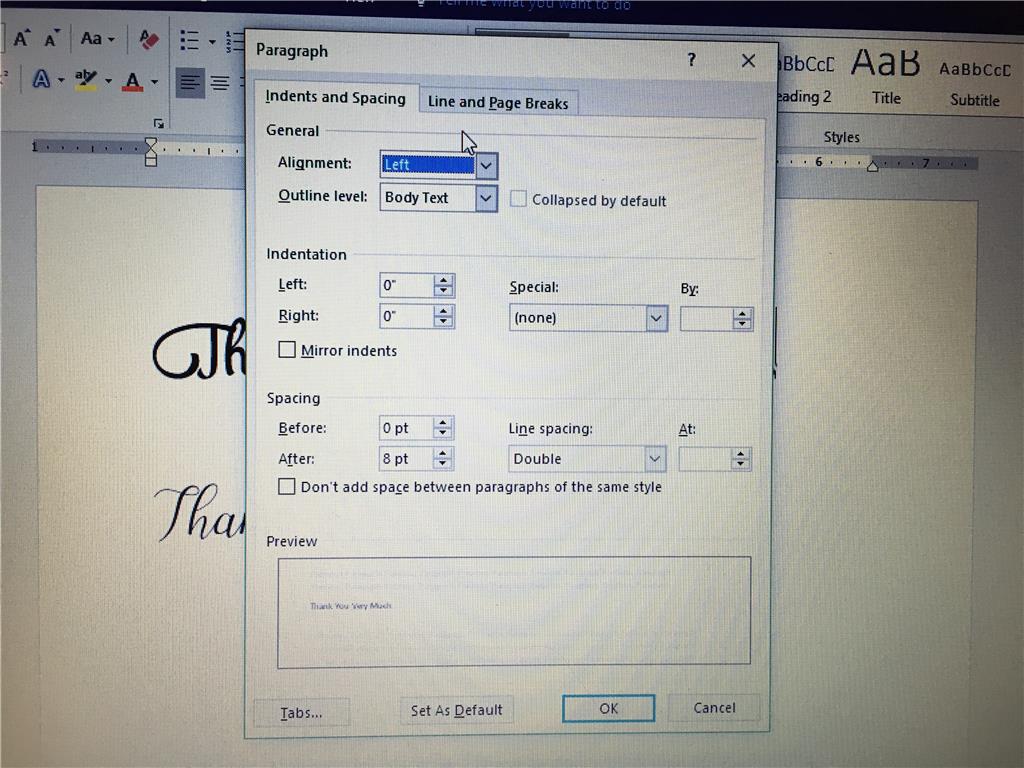Screen dimensions: 1024x768
Task: Click the Left indentation input field
Action: 406,285
